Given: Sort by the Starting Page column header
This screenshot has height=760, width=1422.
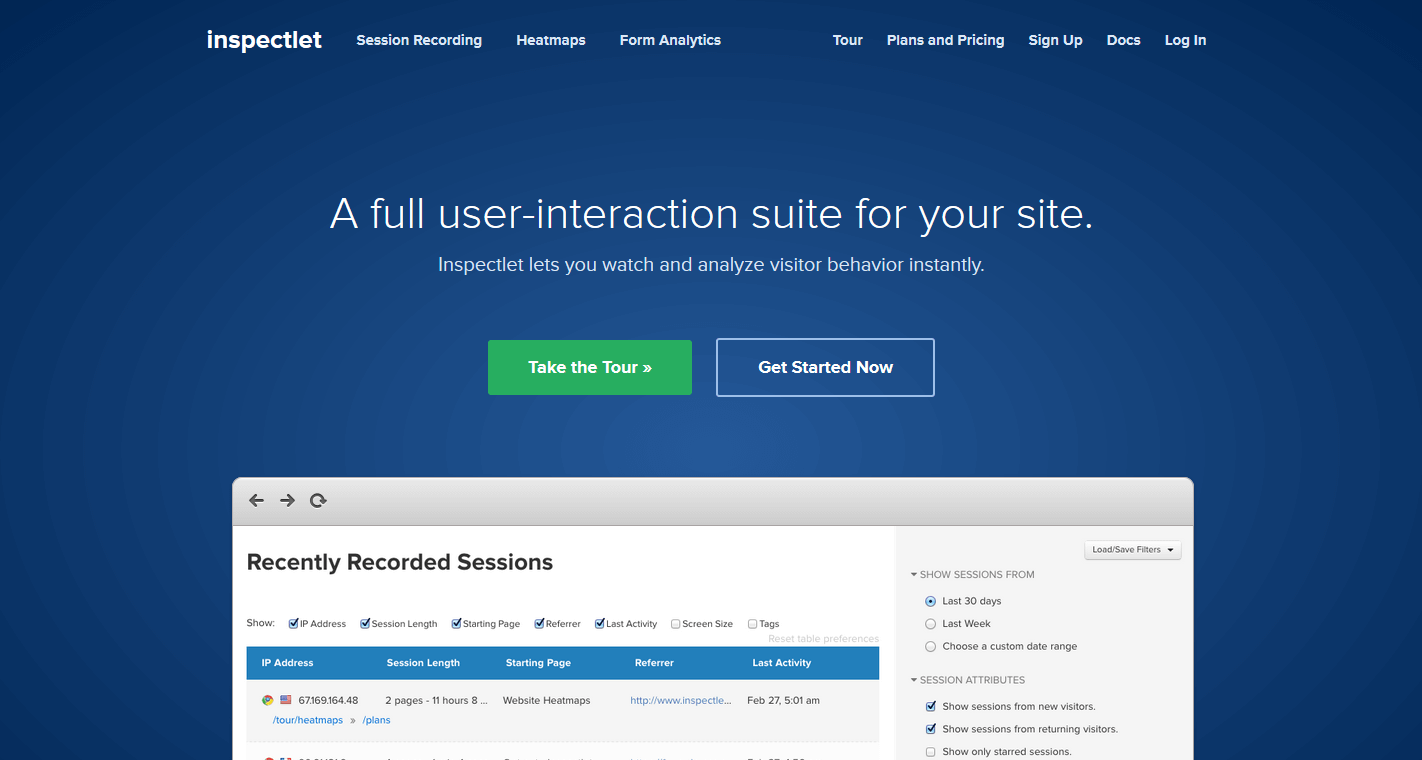Looking at the screenshot, I should (x=538, y=663).
